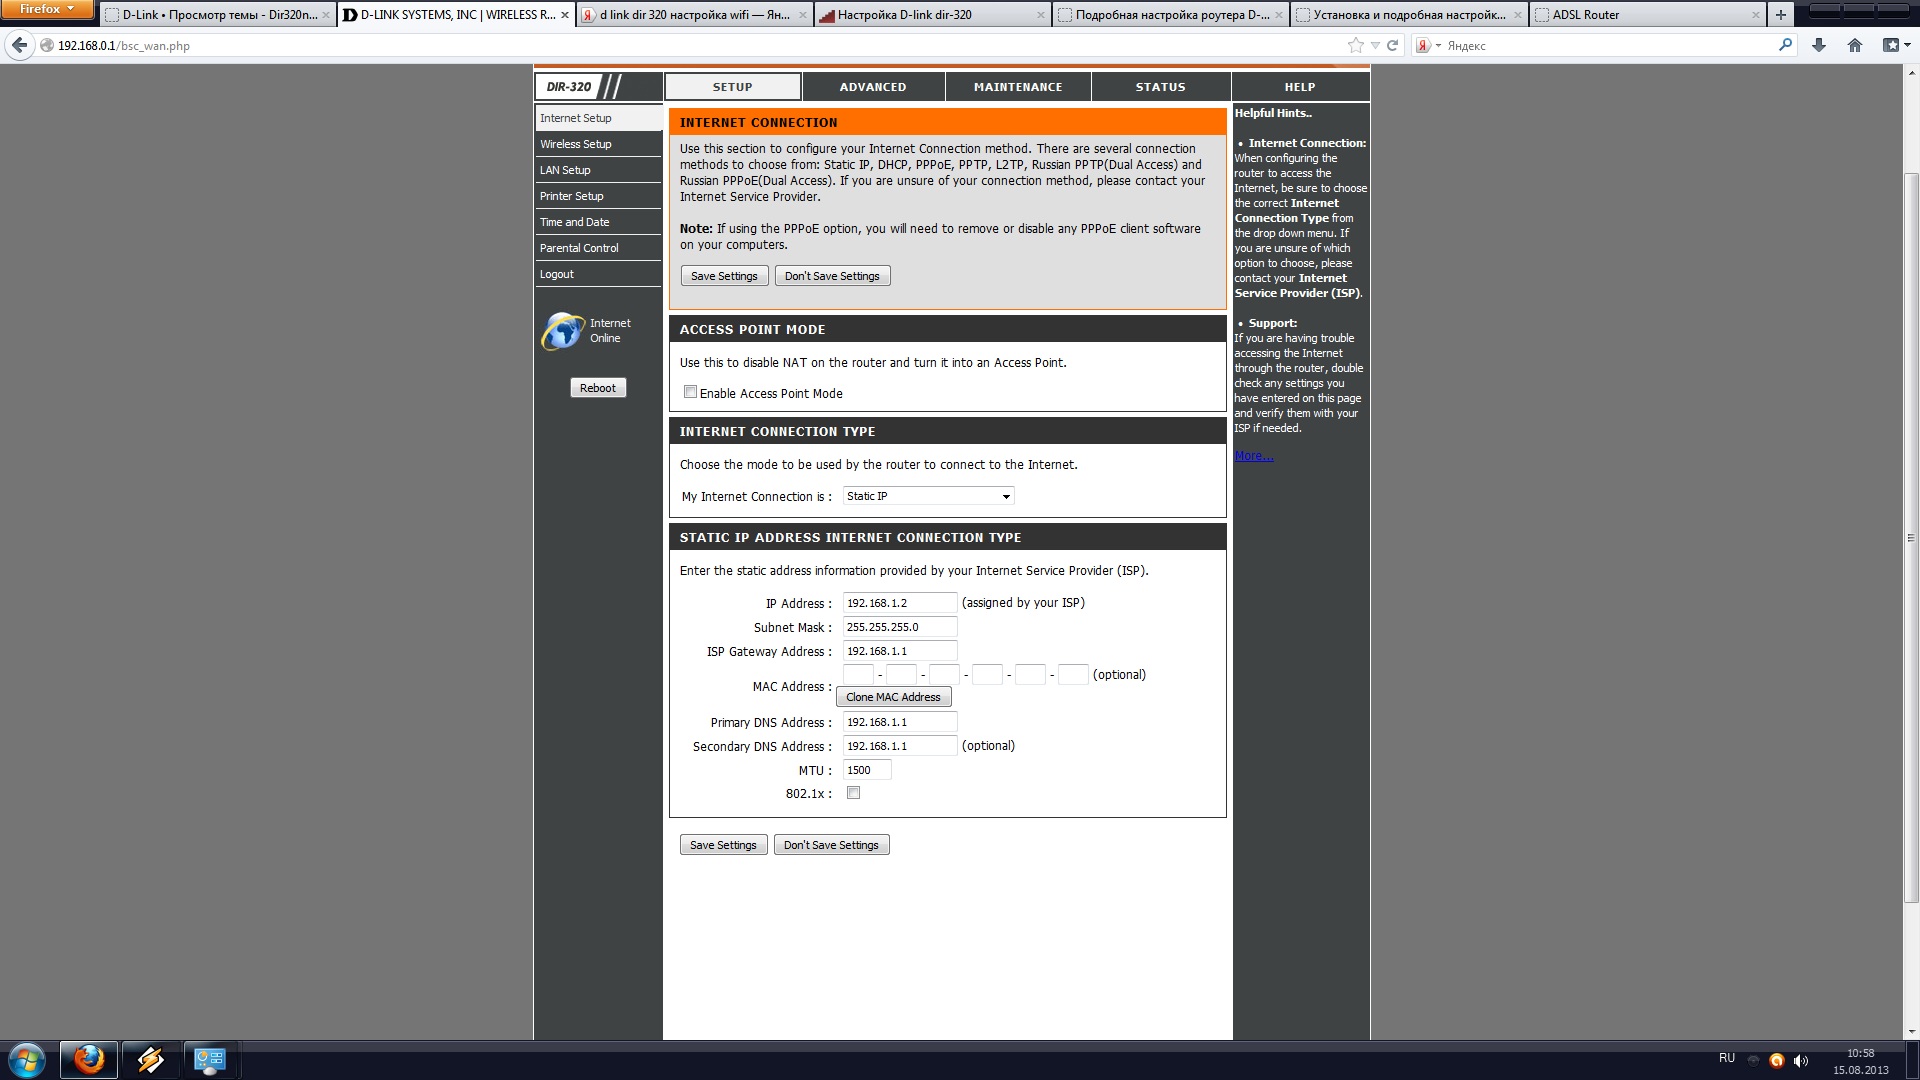Reload the page with refresh icon

[x=1392, y=45]
